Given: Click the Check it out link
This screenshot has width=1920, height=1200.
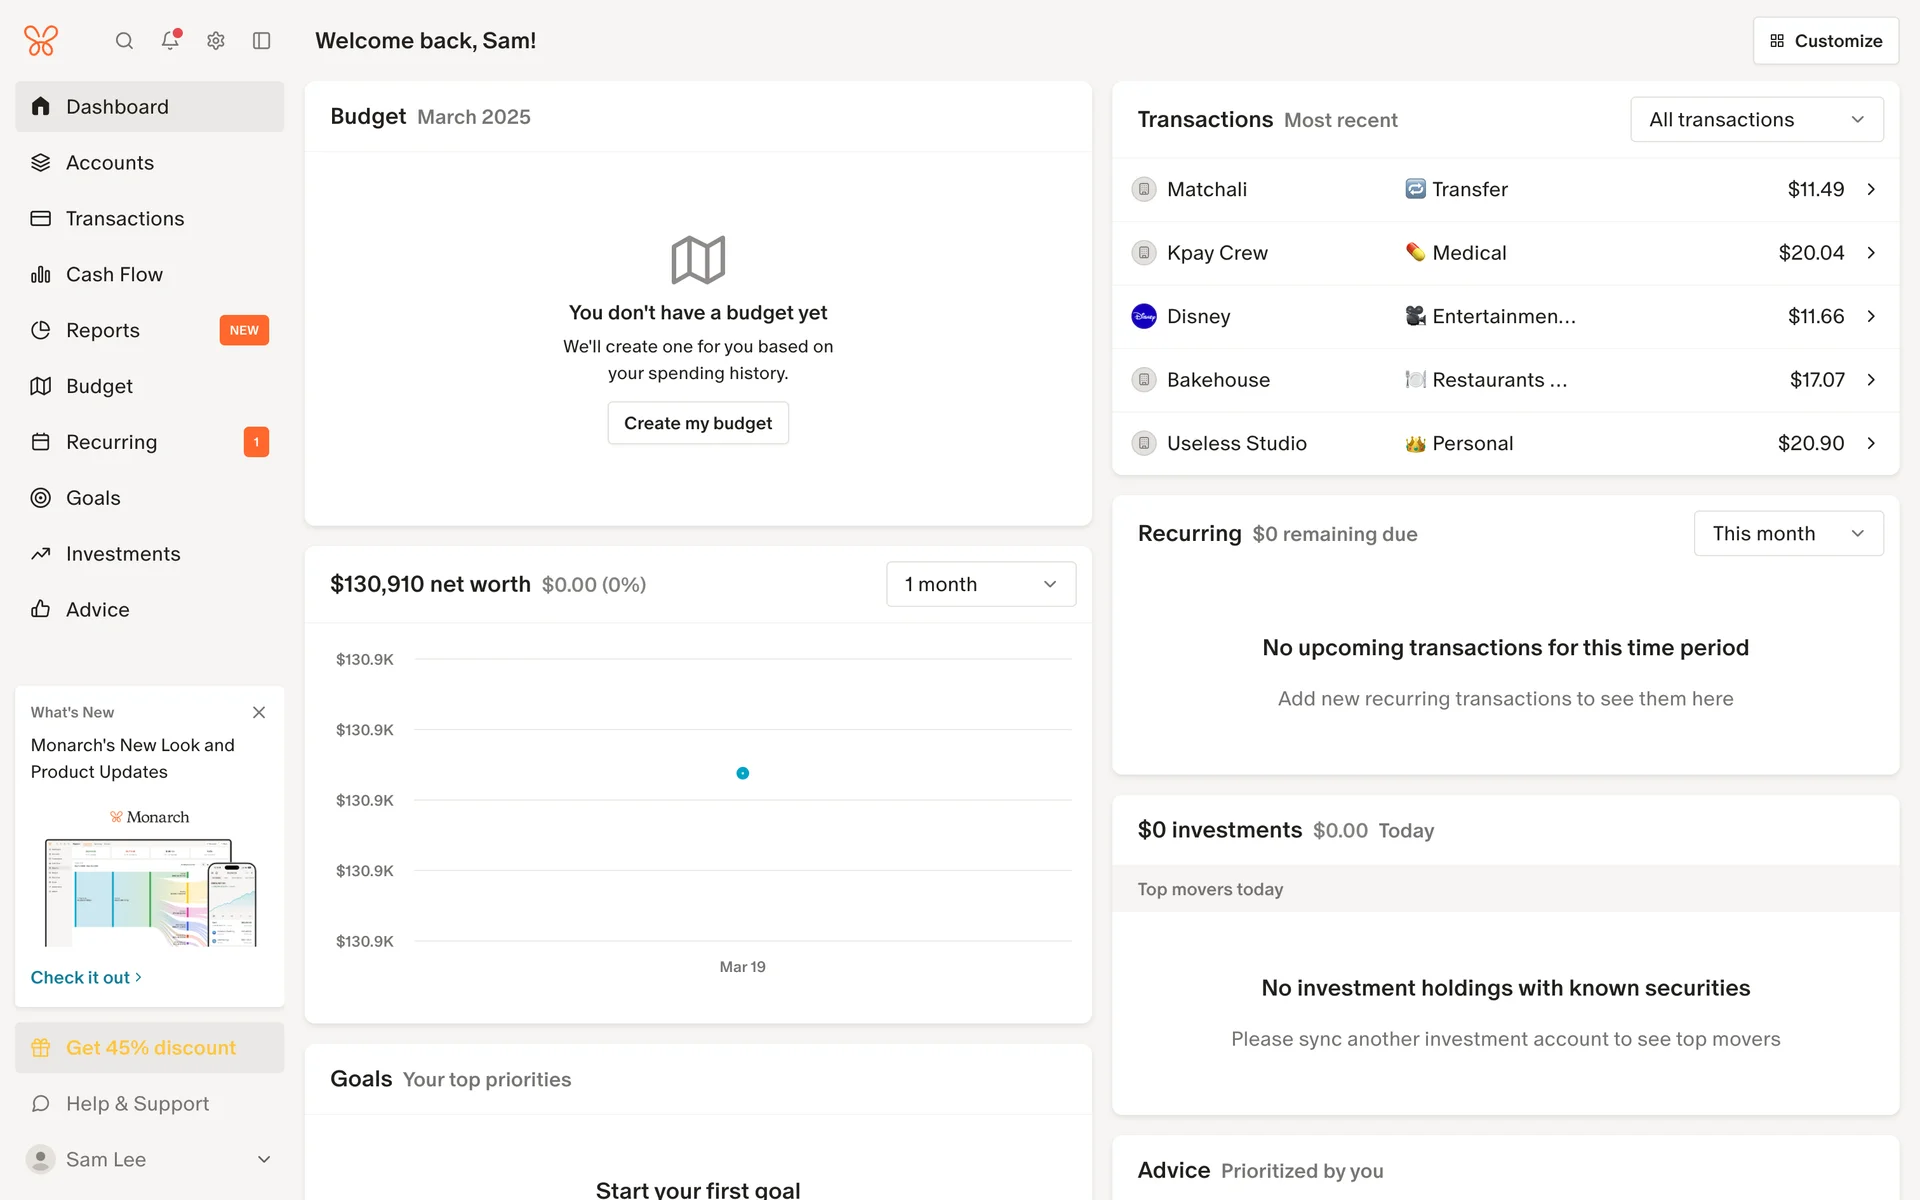Looking at the screenshot, I should click(x=86, y=978).
